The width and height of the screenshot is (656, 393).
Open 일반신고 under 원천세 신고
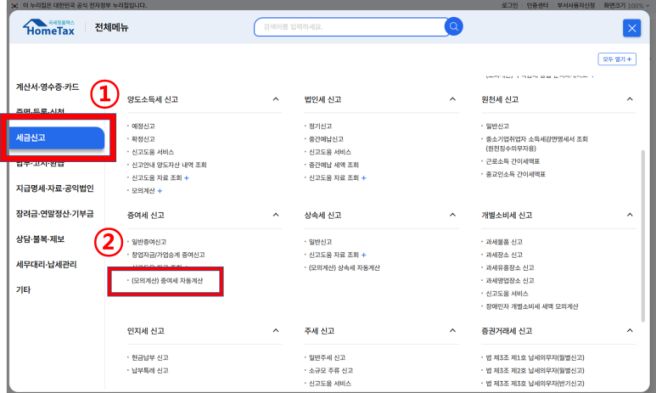click(497, 126)
